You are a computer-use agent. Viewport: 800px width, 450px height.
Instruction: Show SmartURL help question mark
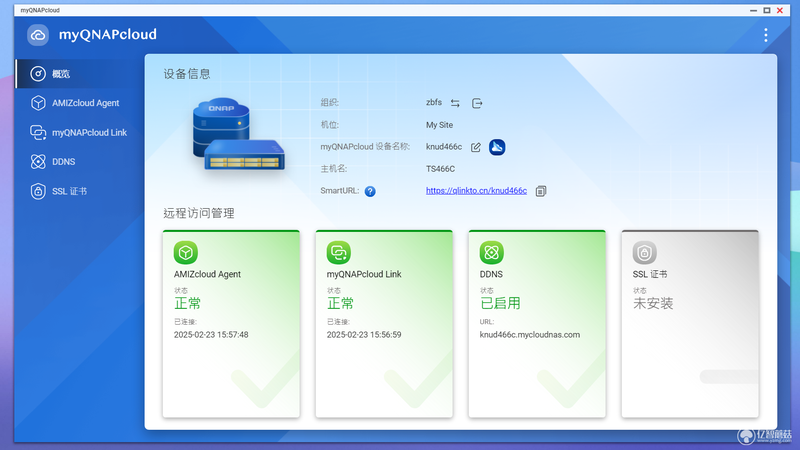tap(370, 191)
